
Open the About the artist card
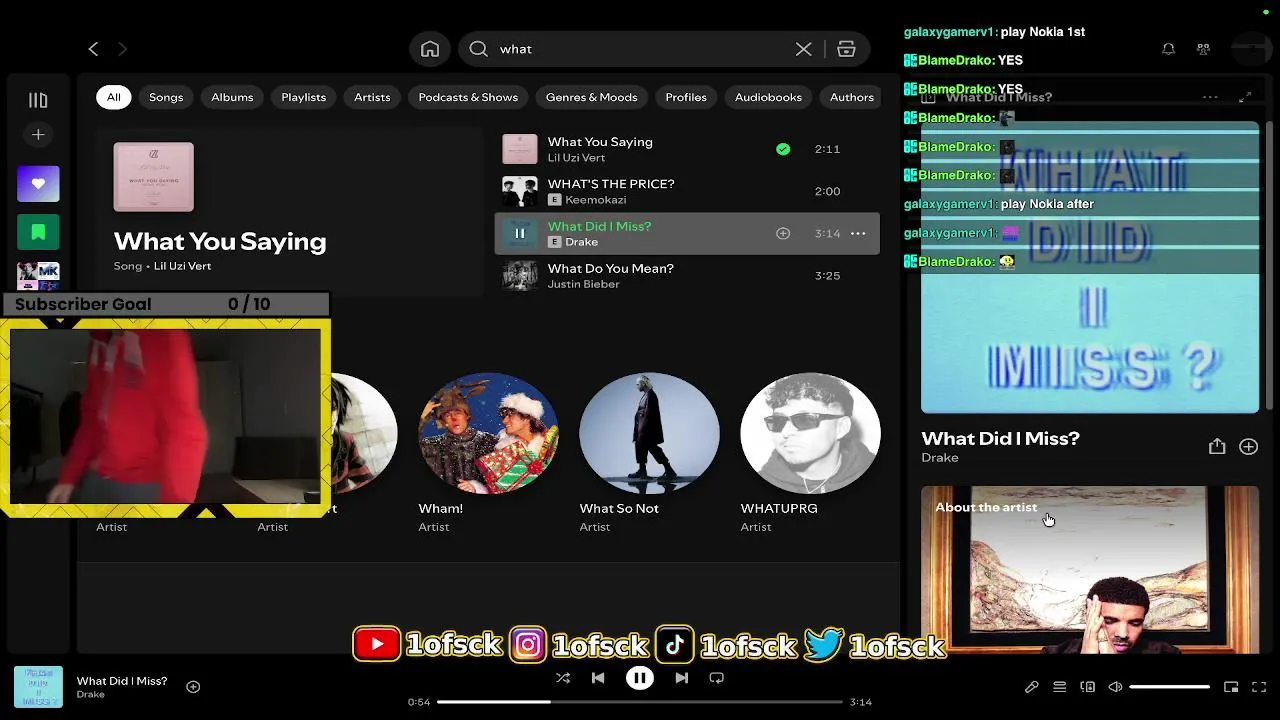(x=1090, y=570)
